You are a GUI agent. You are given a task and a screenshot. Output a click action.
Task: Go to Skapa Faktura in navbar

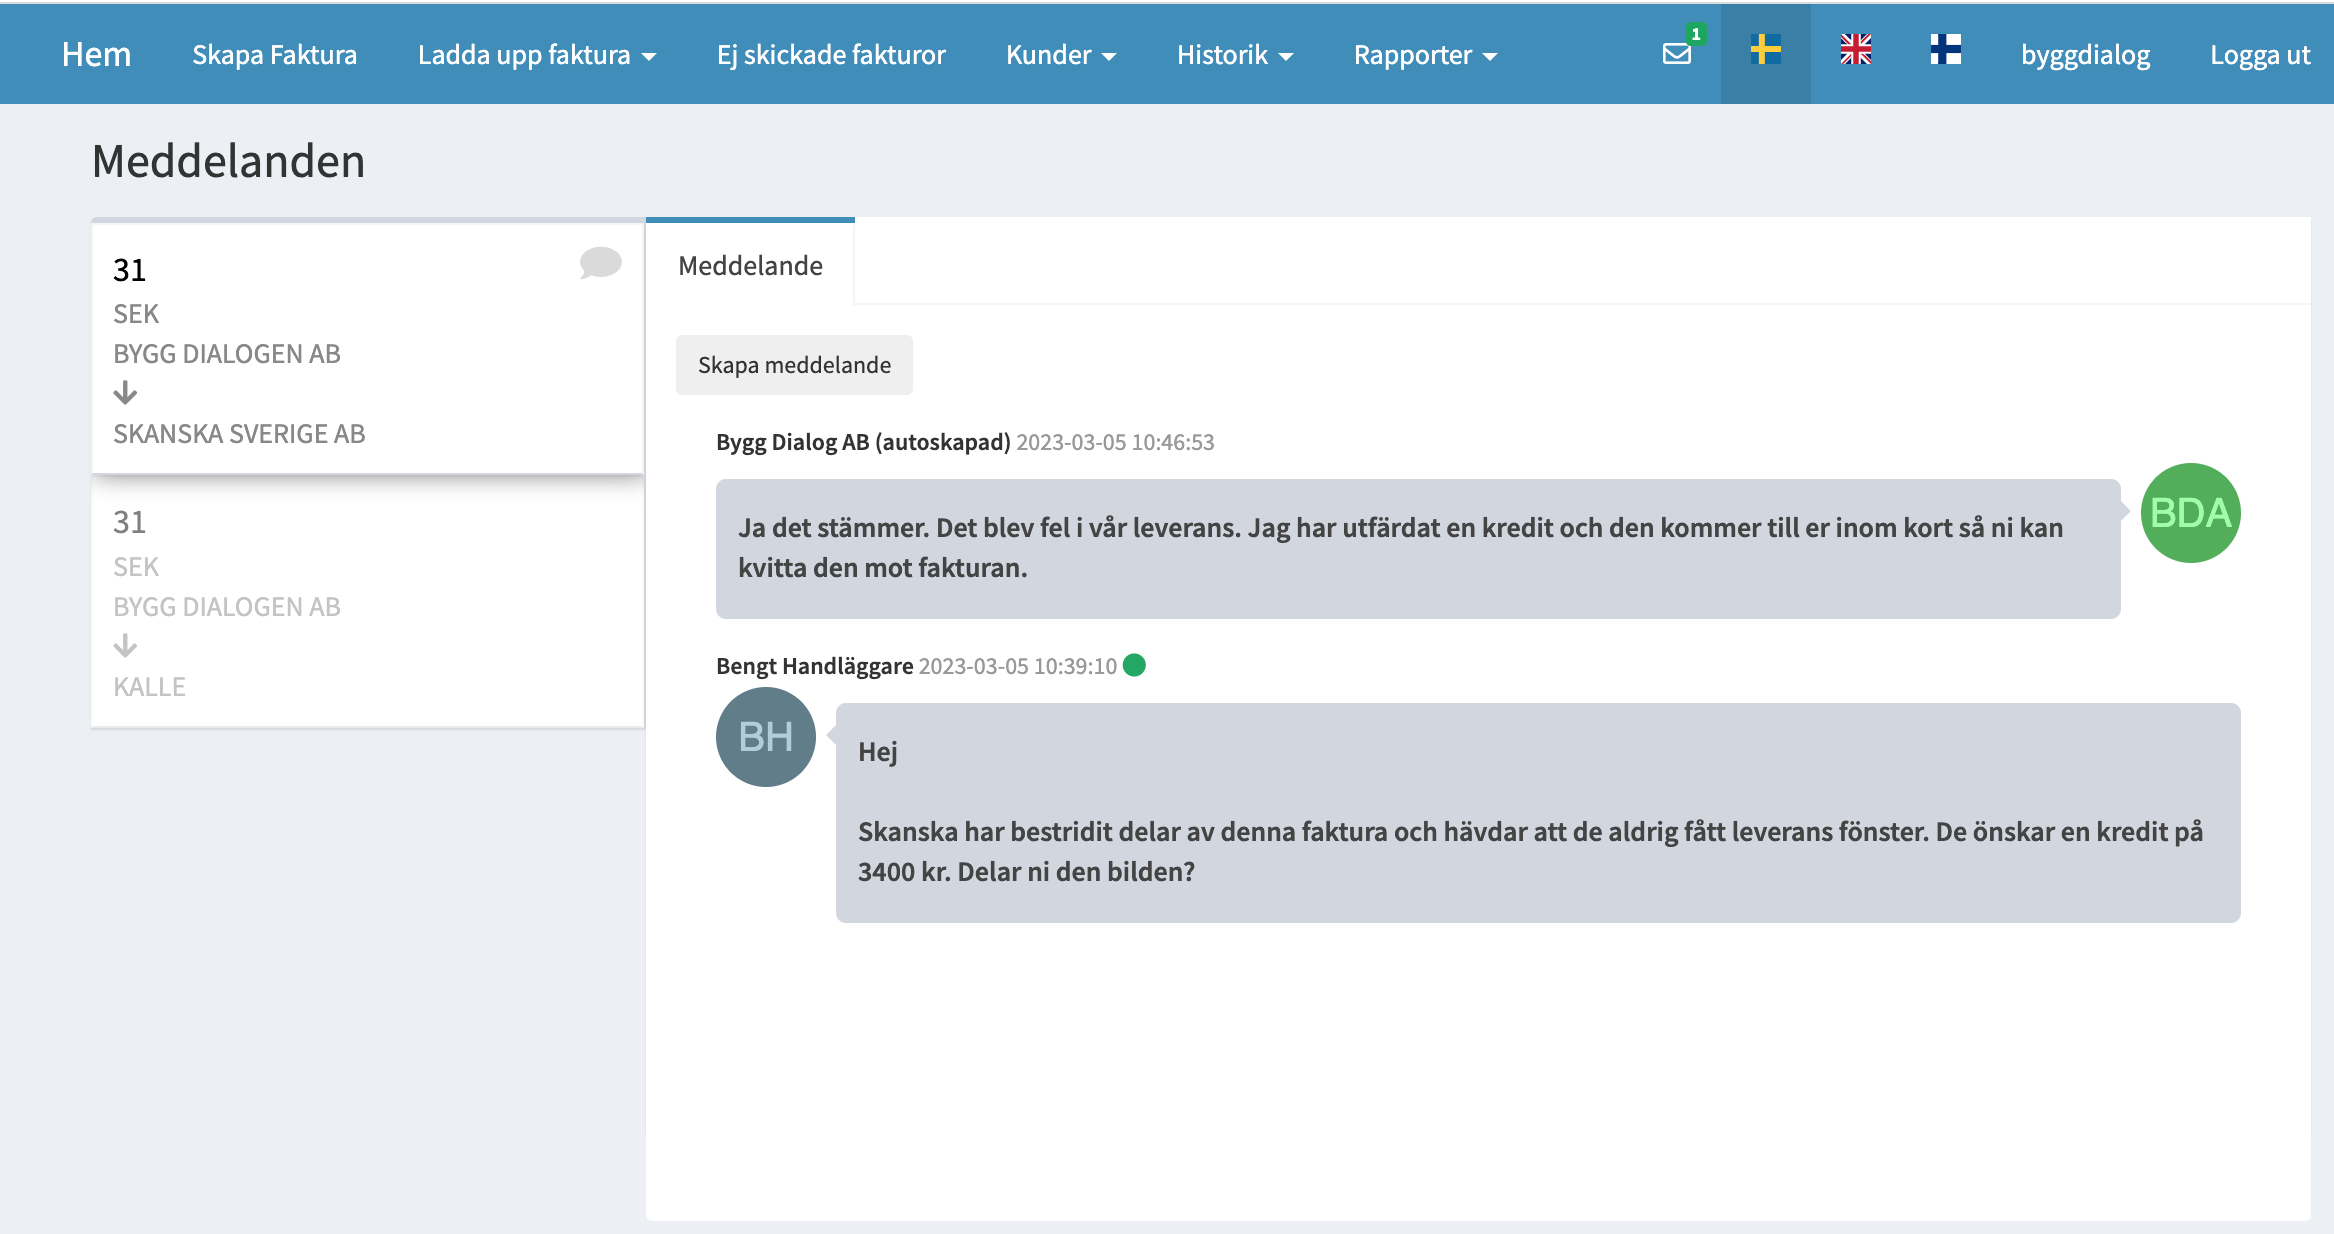pos(274,55)
